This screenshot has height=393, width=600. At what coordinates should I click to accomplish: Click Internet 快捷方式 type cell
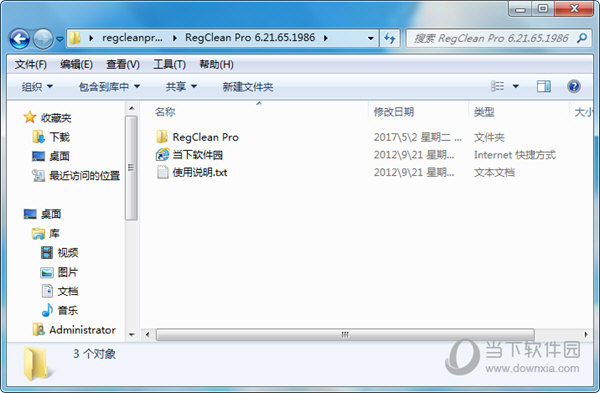[x=515, y=155]
